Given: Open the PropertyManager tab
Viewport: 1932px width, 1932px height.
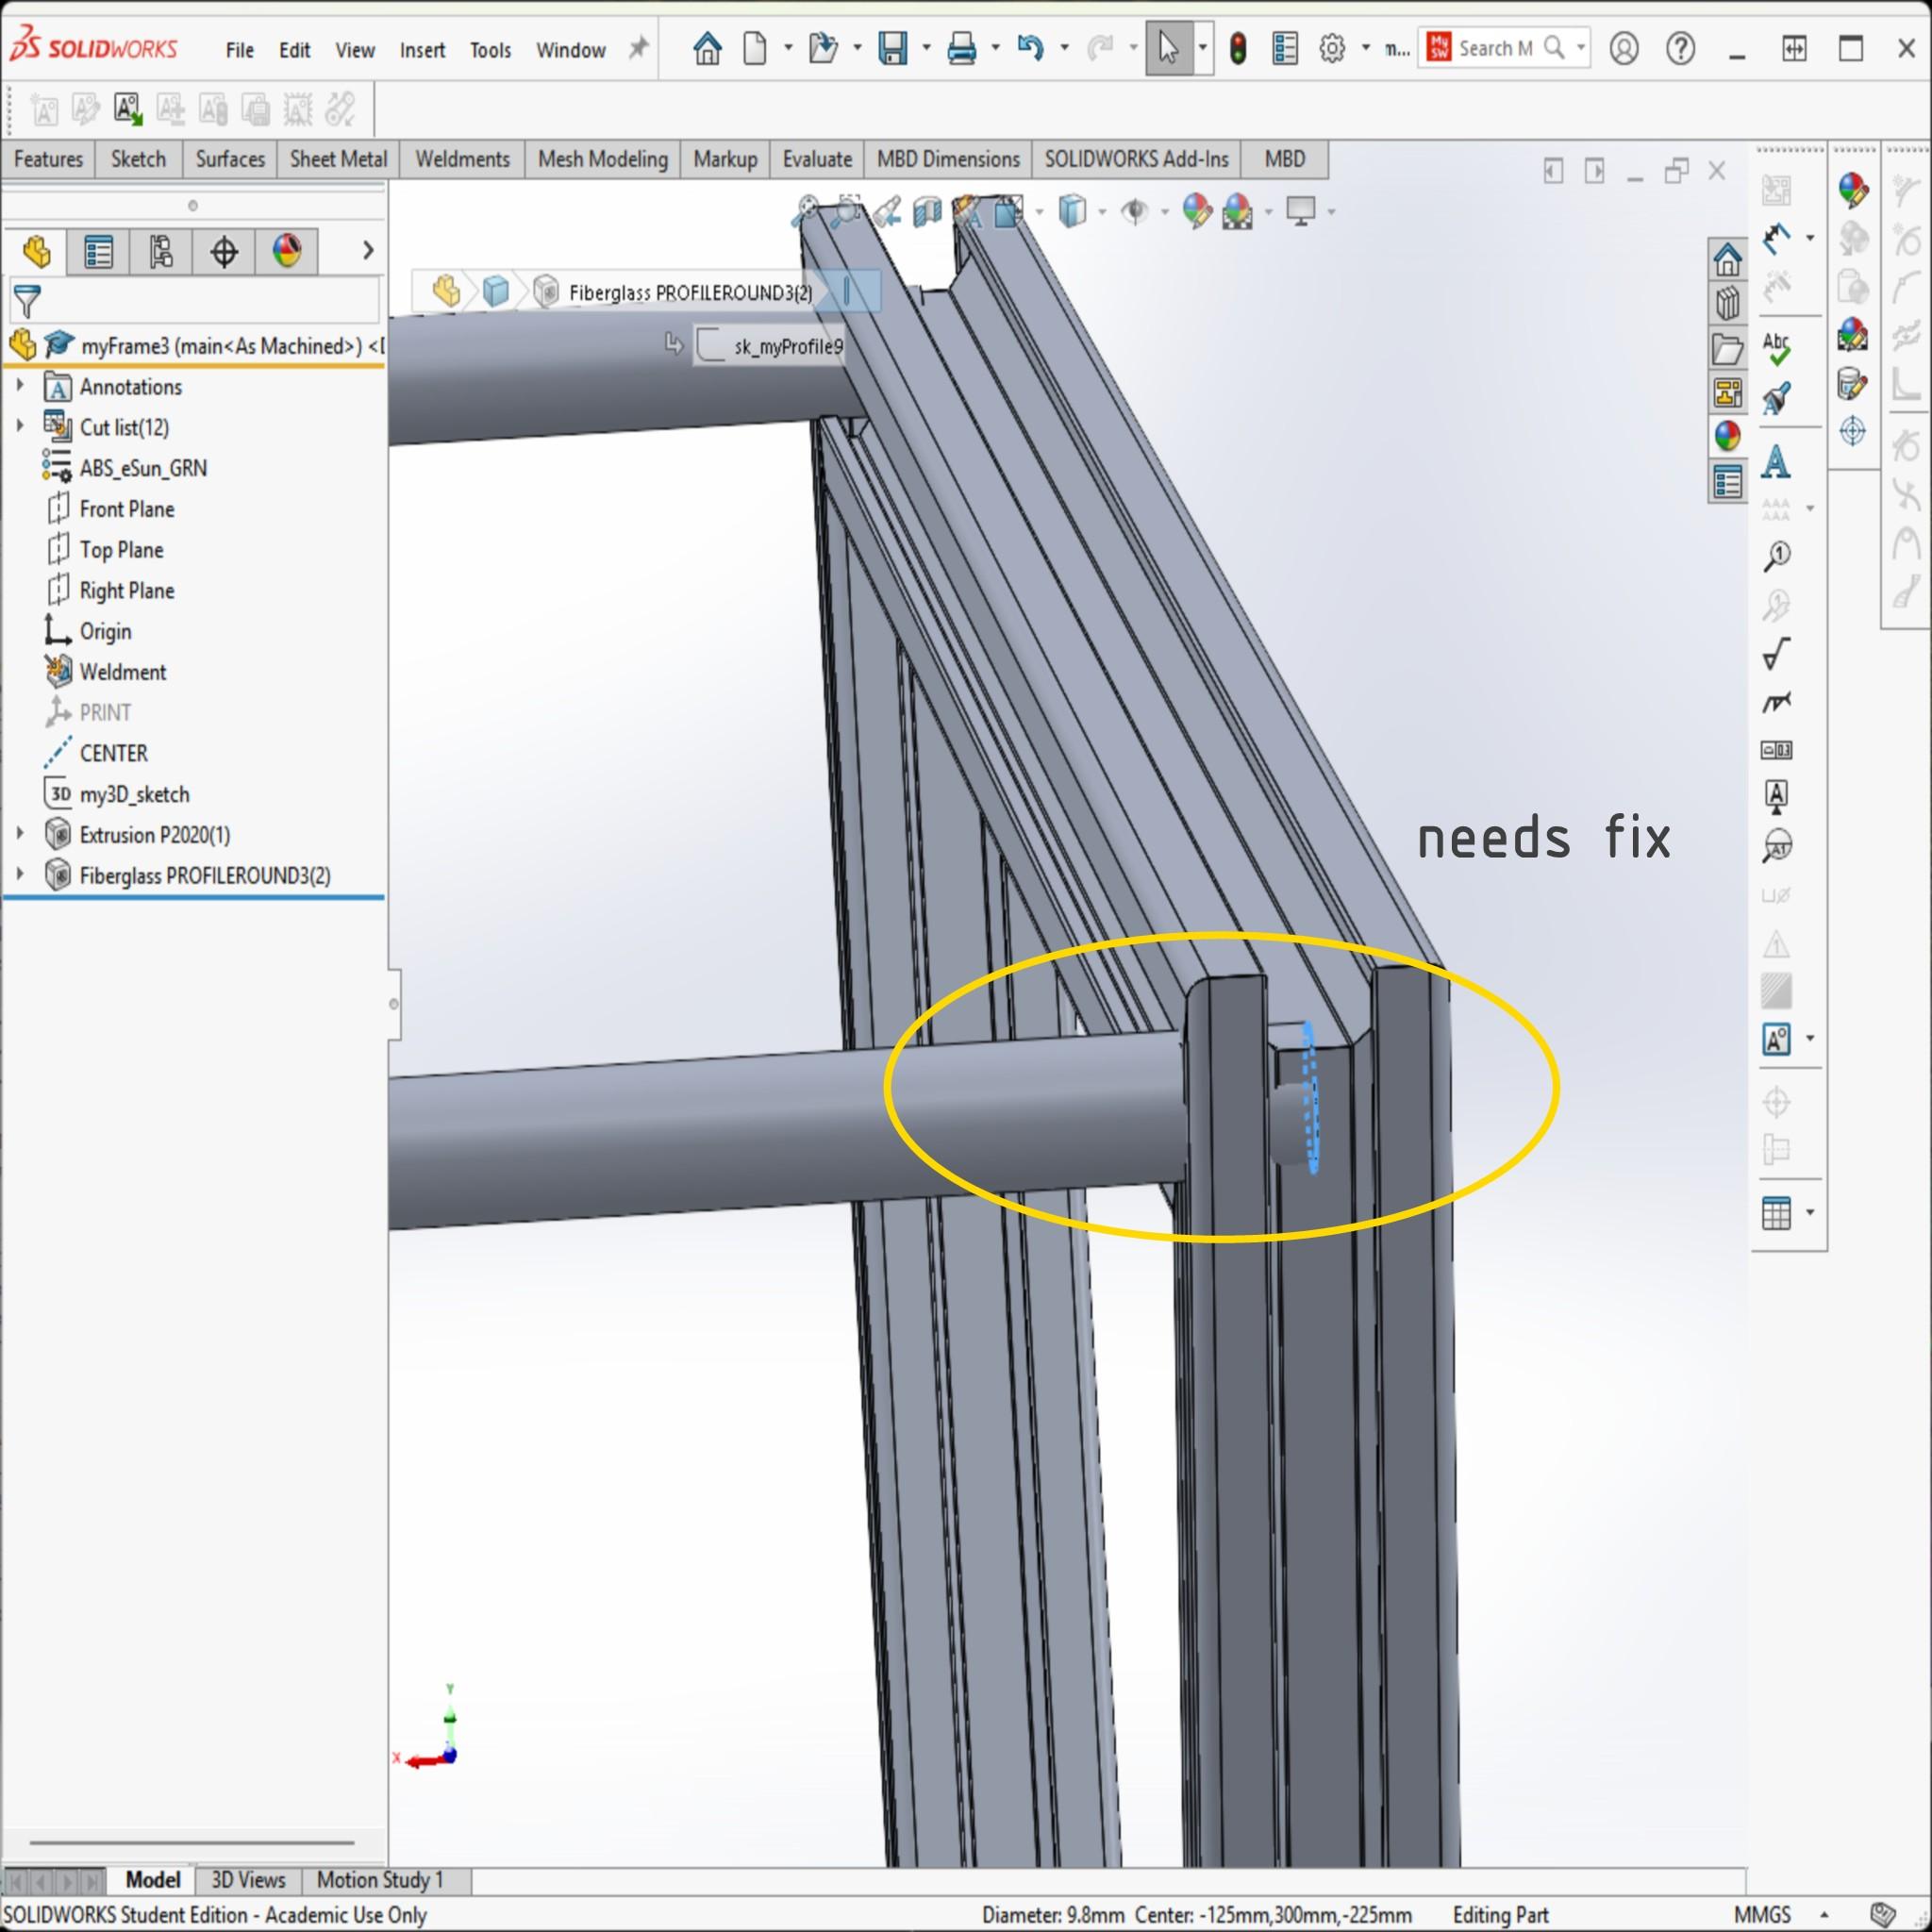Looking at the screenshot, I should pos(99,251).
